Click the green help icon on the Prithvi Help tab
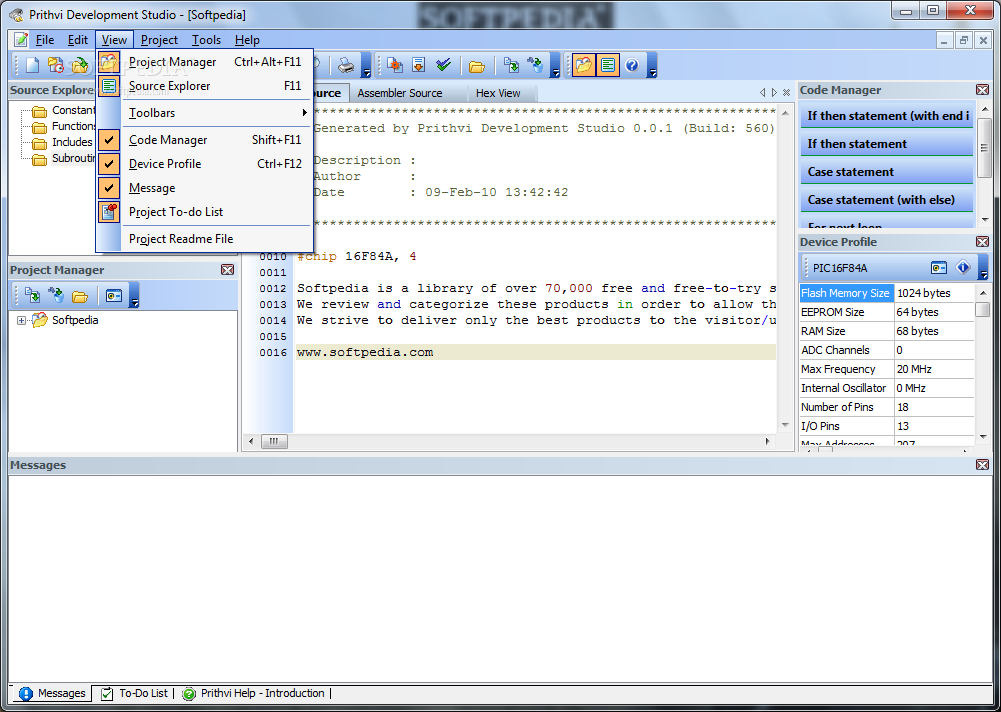 click(x=189, y=693)
